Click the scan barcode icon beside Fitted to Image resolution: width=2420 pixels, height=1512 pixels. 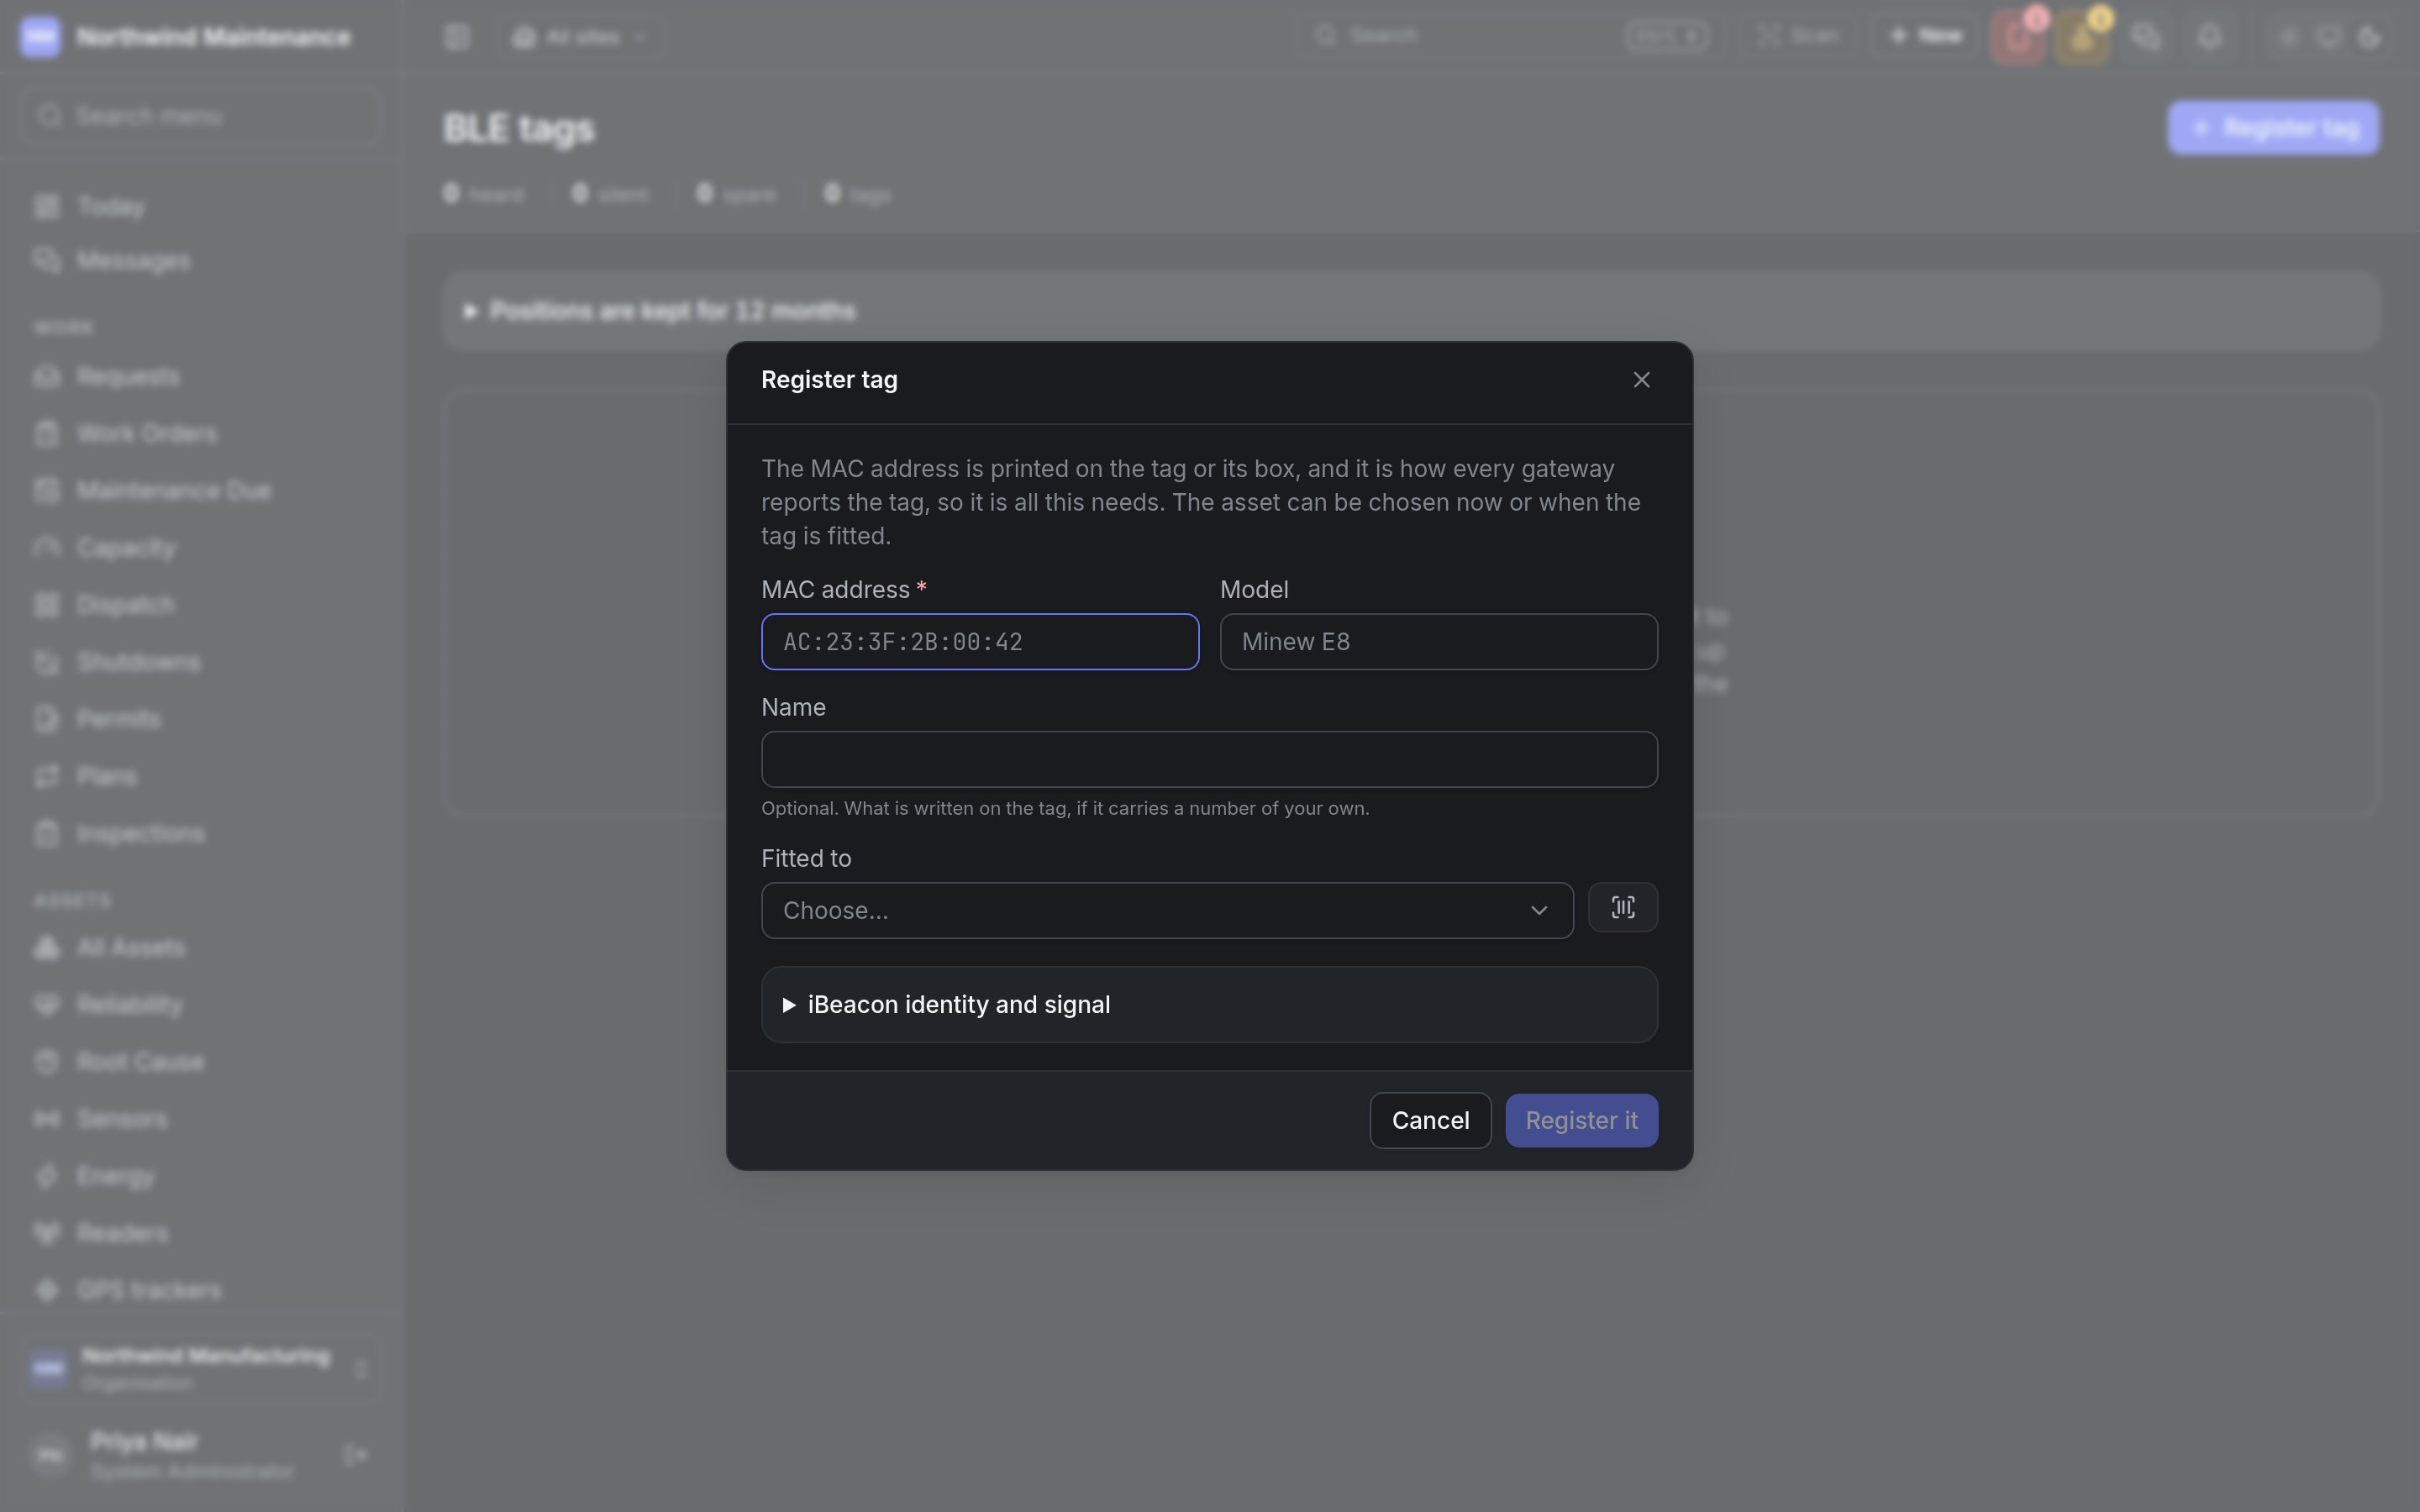[x=1622, y=907]
